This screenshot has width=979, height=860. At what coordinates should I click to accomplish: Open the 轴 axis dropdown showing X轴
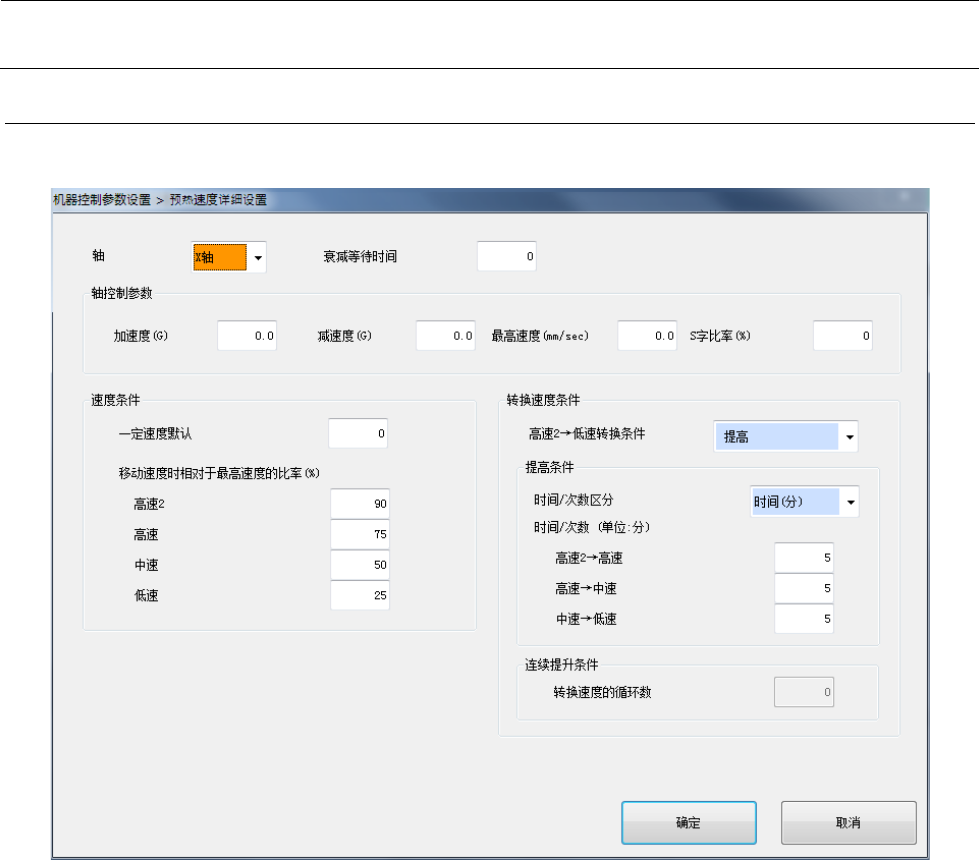click(229, 257)
